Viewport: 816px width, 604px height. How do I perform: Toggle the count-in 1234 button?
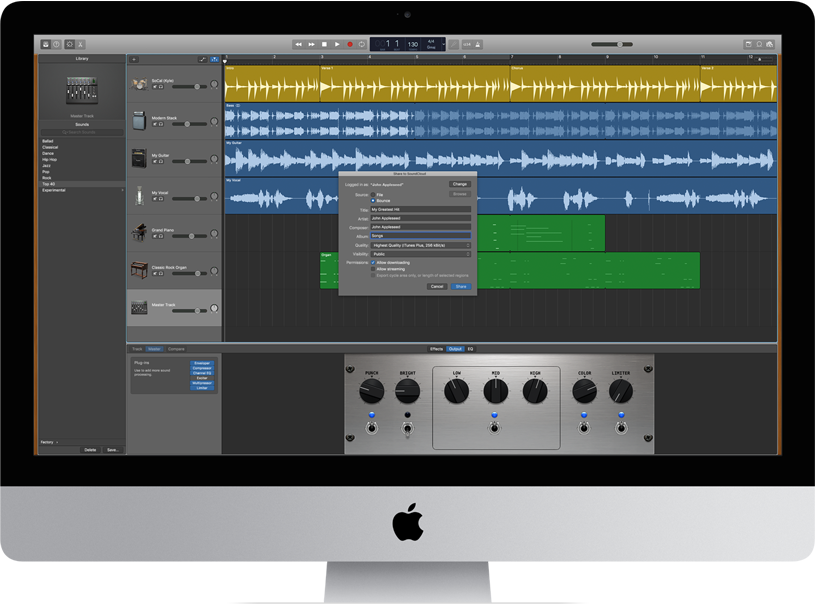pos(467,45)
